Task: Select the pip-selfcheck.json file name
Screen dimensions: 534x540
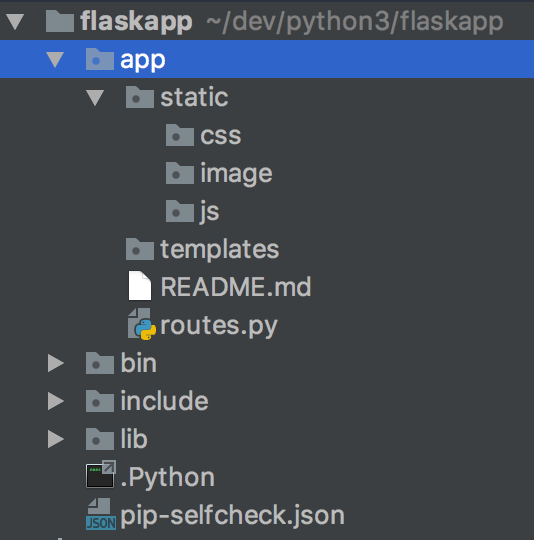Action: (232, 515)
